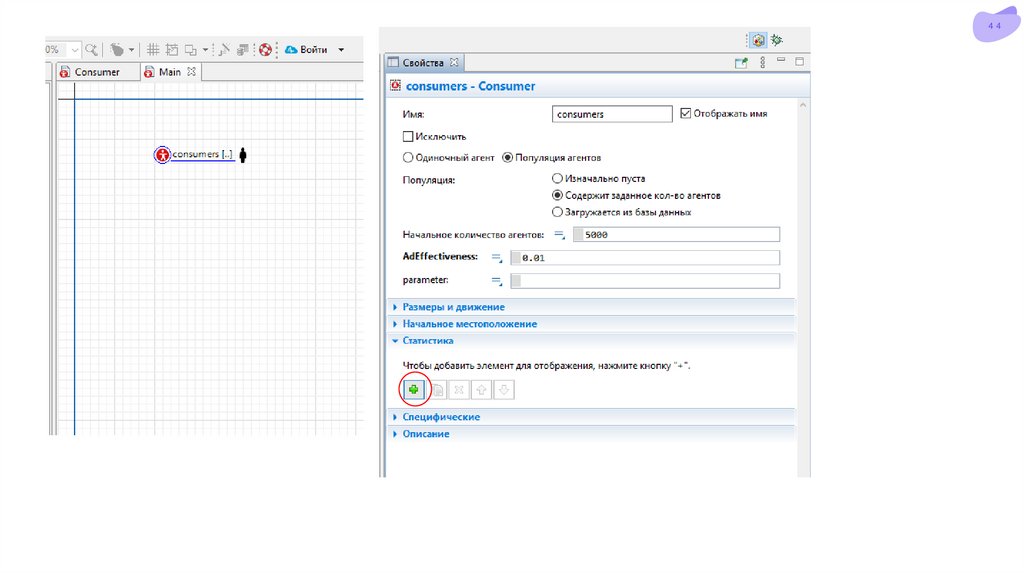Select the Свойства panel tab
The width and height of the screenshot is (1024, 574).
coord(423,63)
